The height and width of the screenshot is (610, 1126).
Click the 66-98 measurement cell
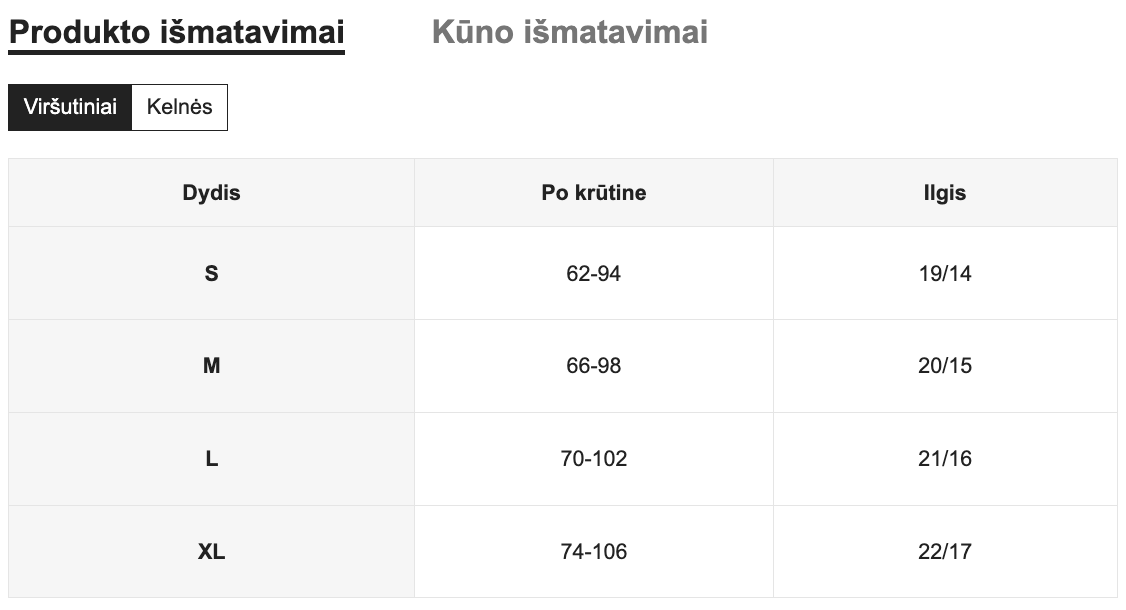tap(594, 365)
